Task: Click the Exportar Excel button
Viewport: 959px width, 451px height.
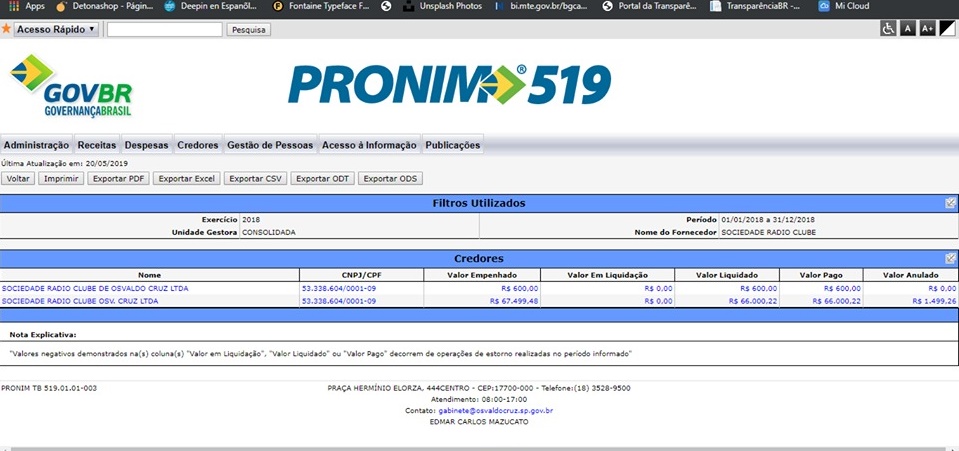Action: click(x=187, y=179)
